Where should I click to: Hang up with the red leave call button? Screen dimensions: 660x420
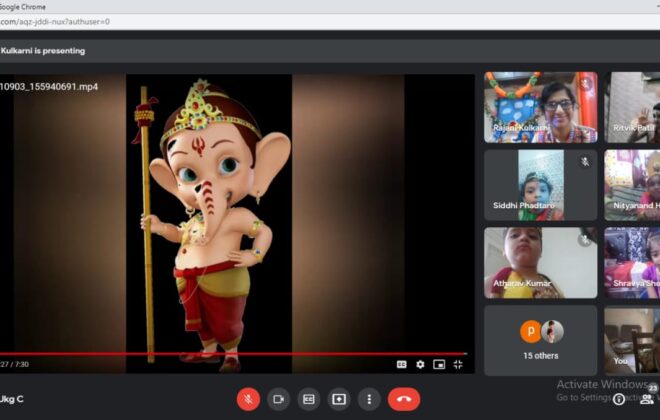(404, 399)
